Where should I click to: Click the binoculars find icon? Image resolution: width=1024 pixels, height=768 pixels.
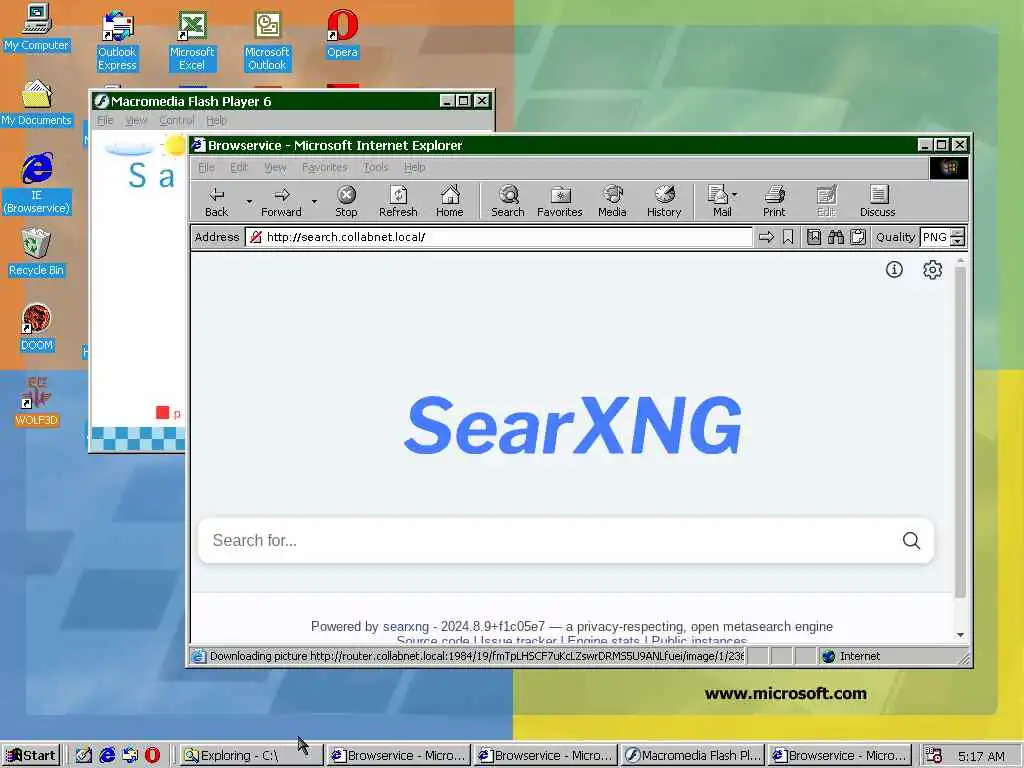click(x=836, y=237)
